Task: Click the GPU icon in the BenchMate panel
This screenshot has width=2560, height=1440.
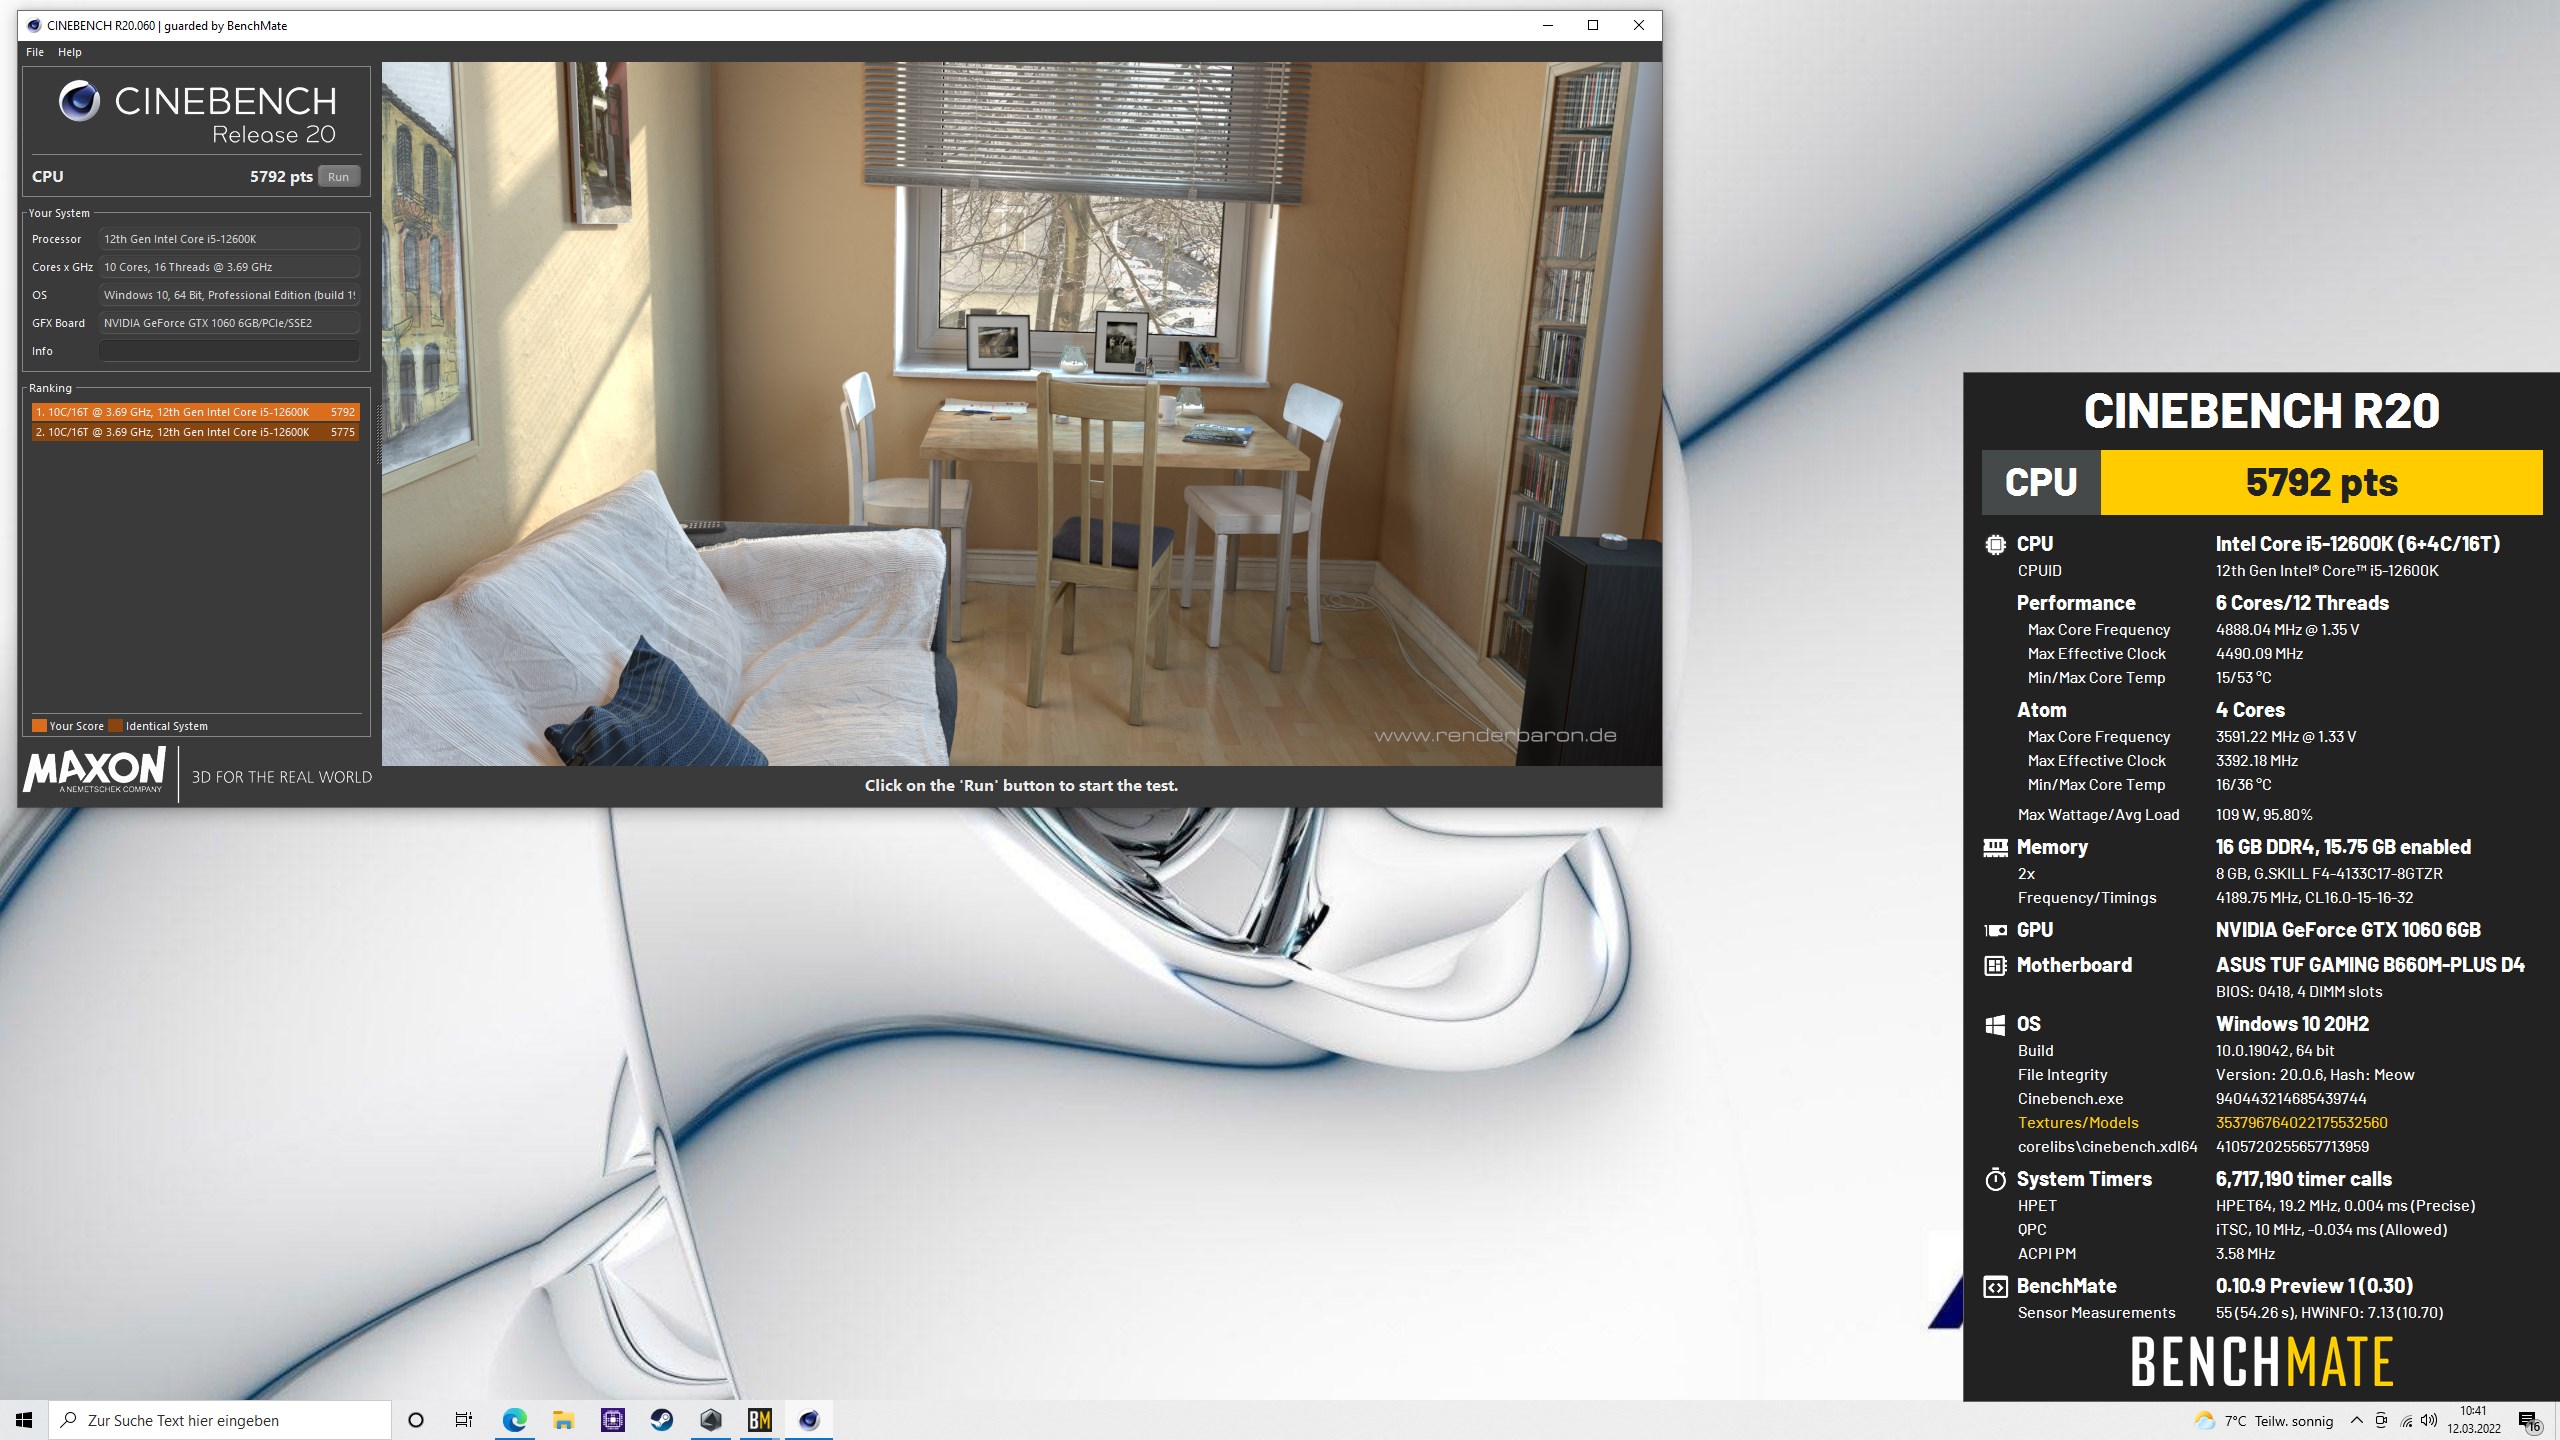Action: [1995, 930]
